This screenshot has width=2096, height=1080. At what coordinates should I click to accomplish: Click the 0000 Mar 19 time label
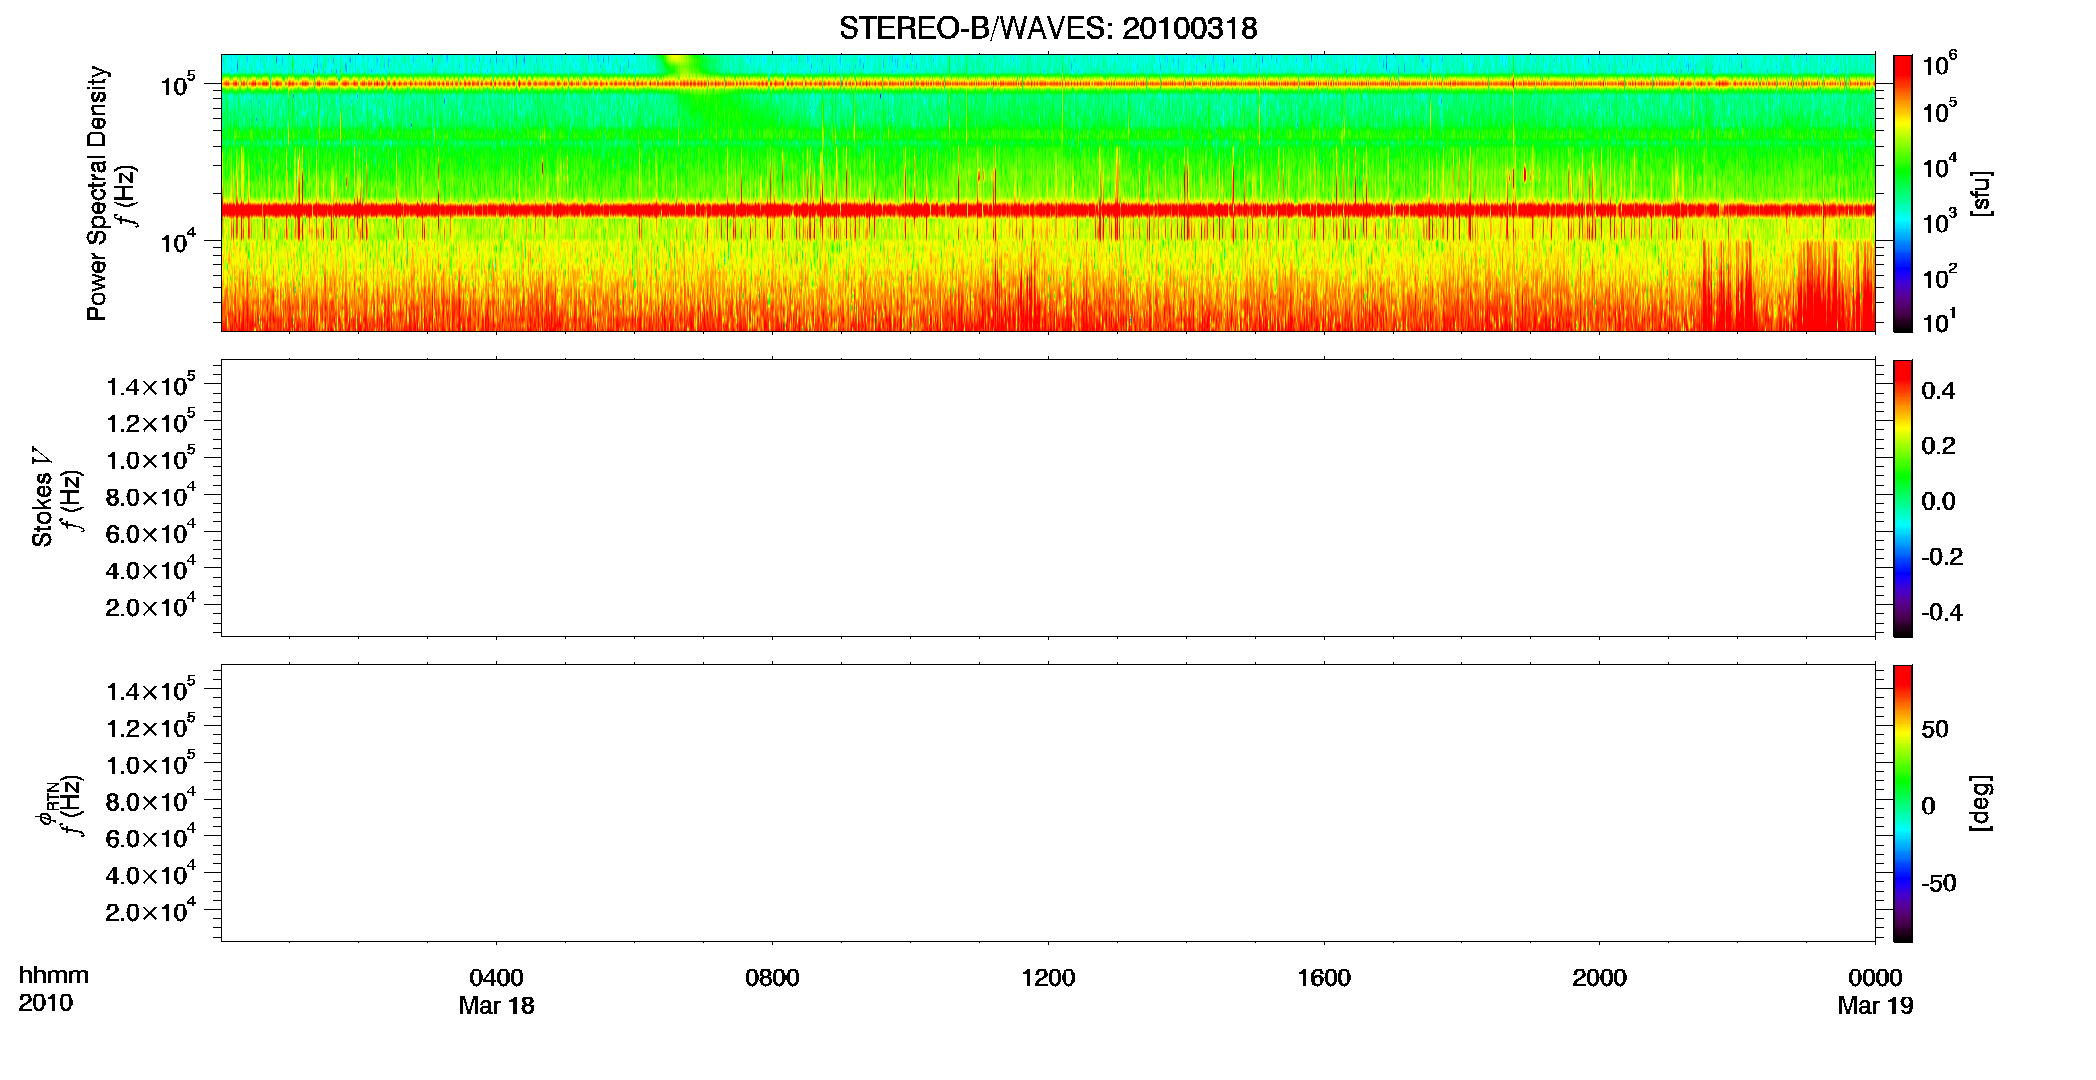coord(1875,991)
